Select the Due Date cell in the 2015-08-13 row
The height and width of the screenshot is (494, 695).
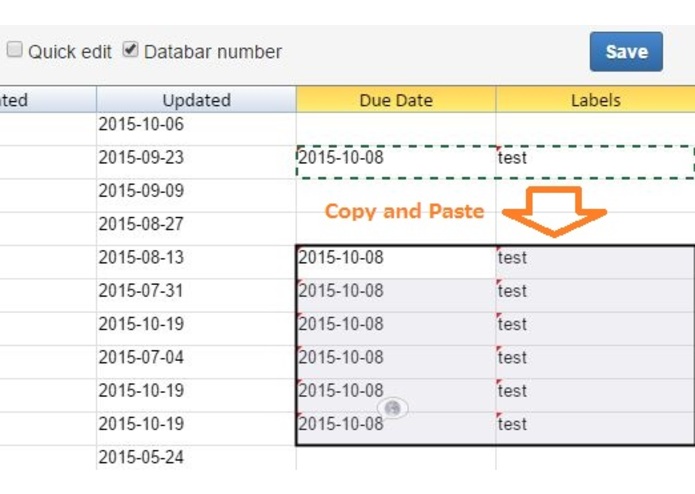[x=396, y=262]
